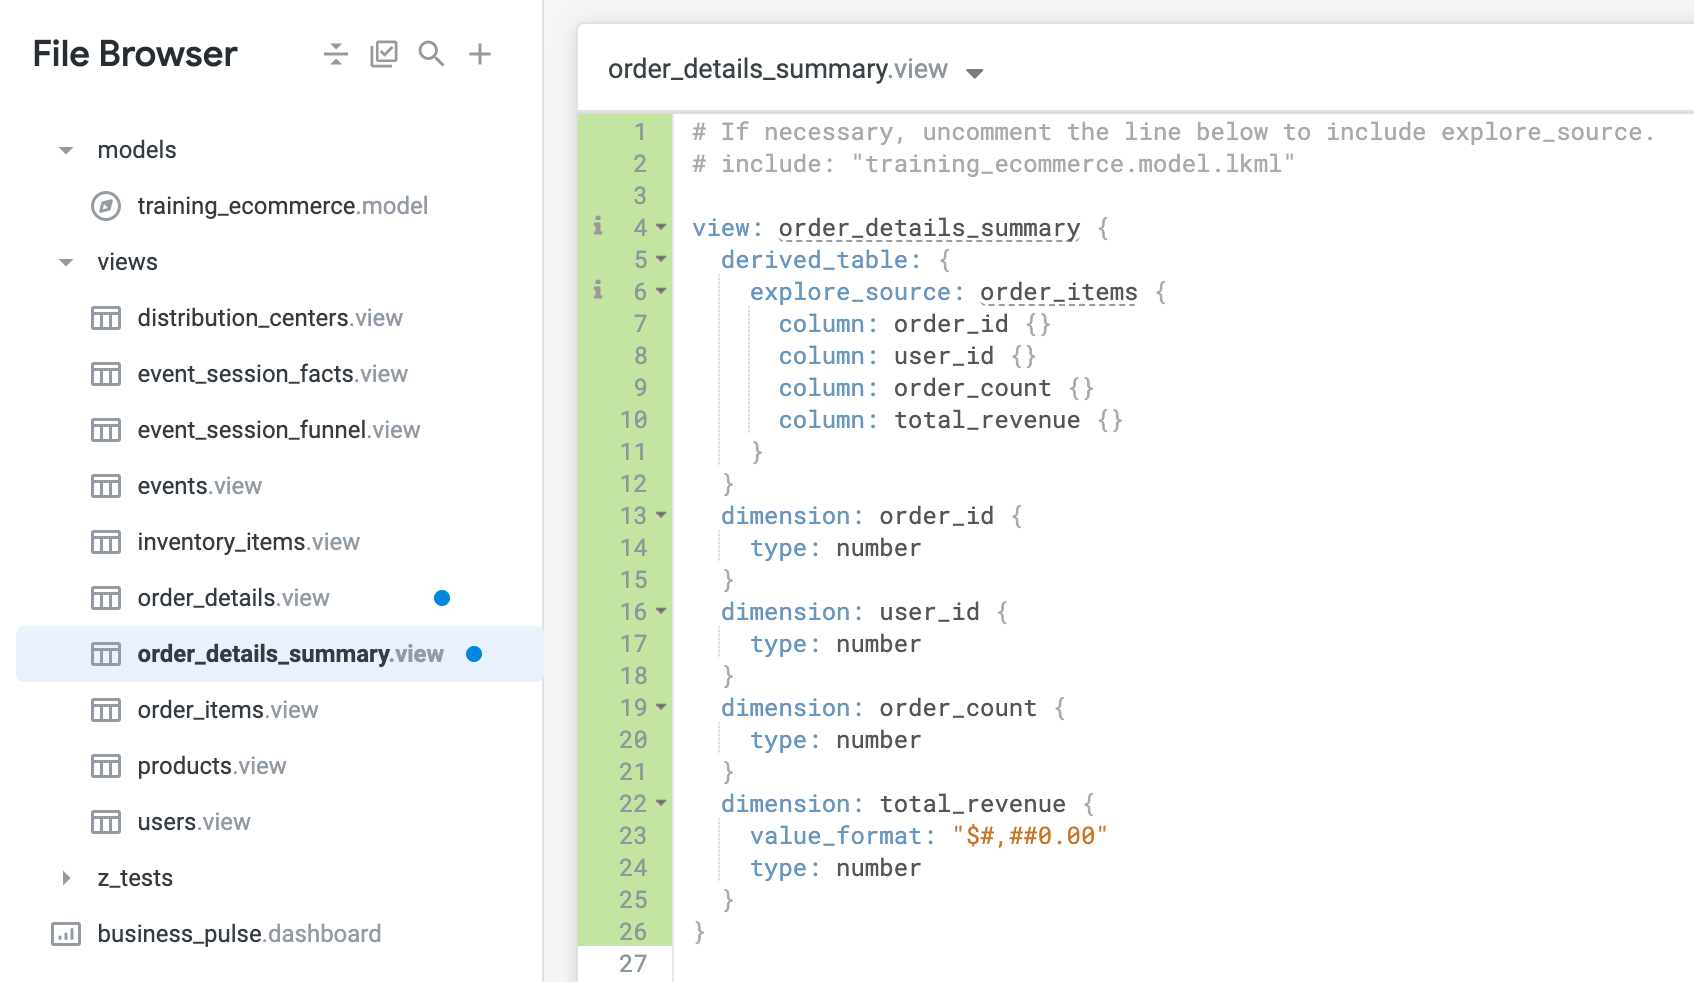
Task: Expand the z_tests folder
Action: point(66,878)
